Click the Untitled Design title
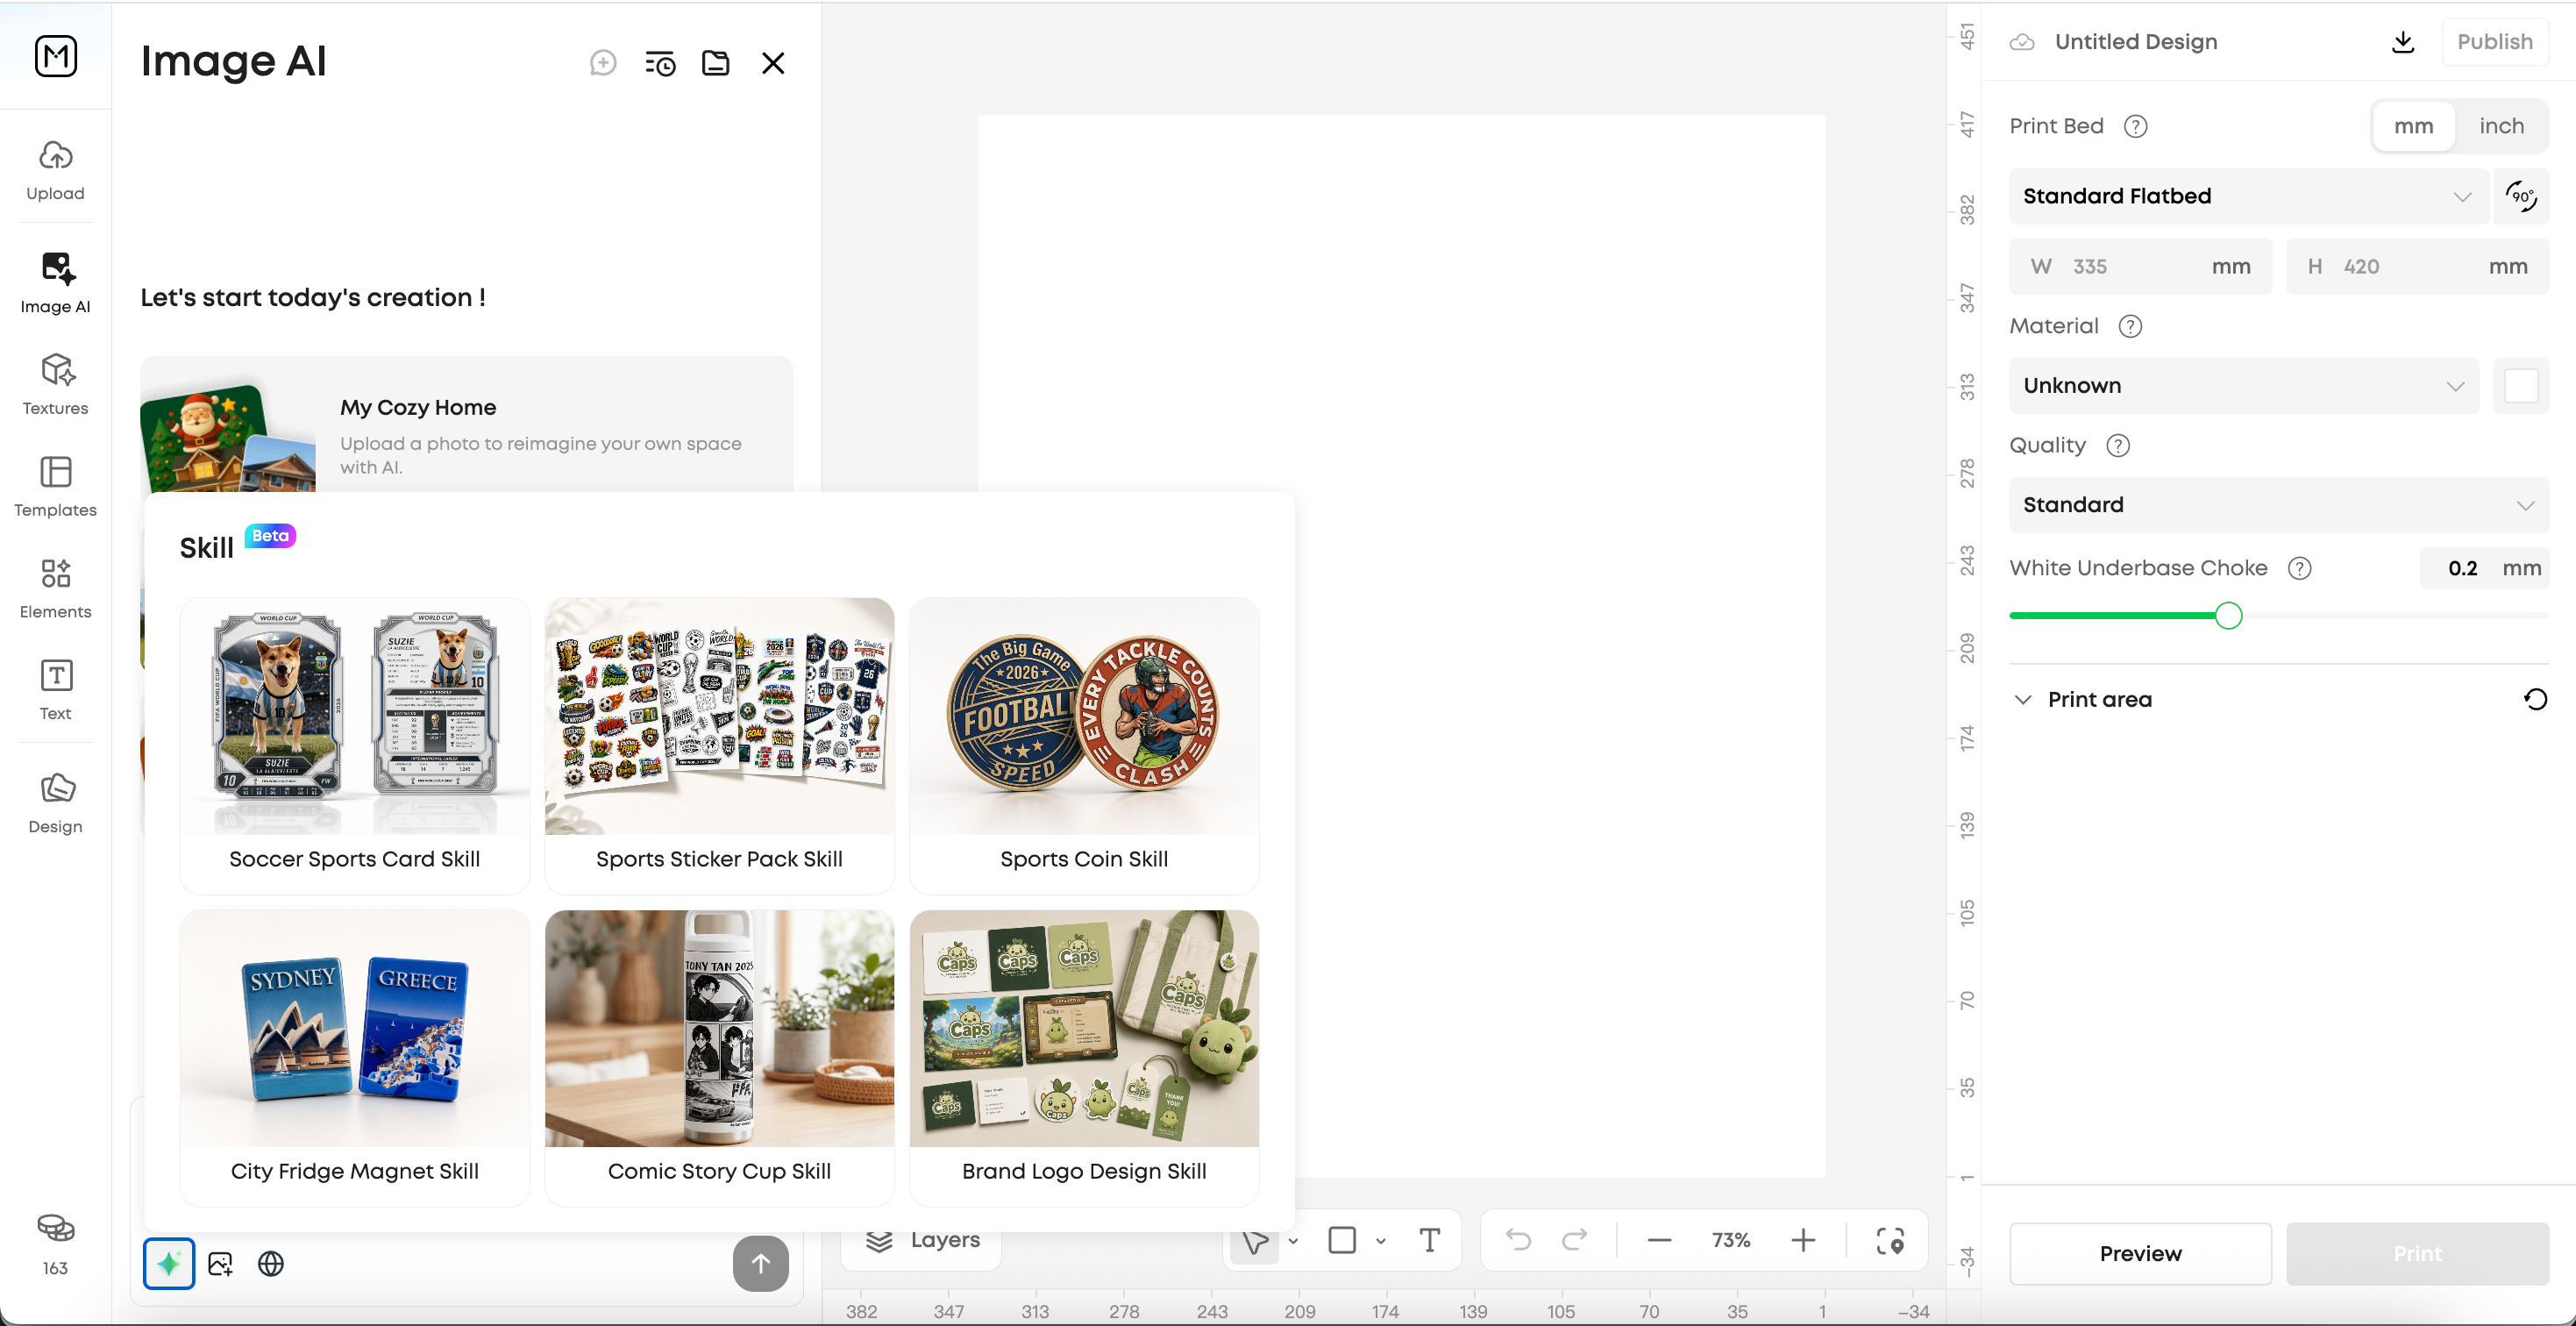The image size is (2576, 1326). 2135,42
